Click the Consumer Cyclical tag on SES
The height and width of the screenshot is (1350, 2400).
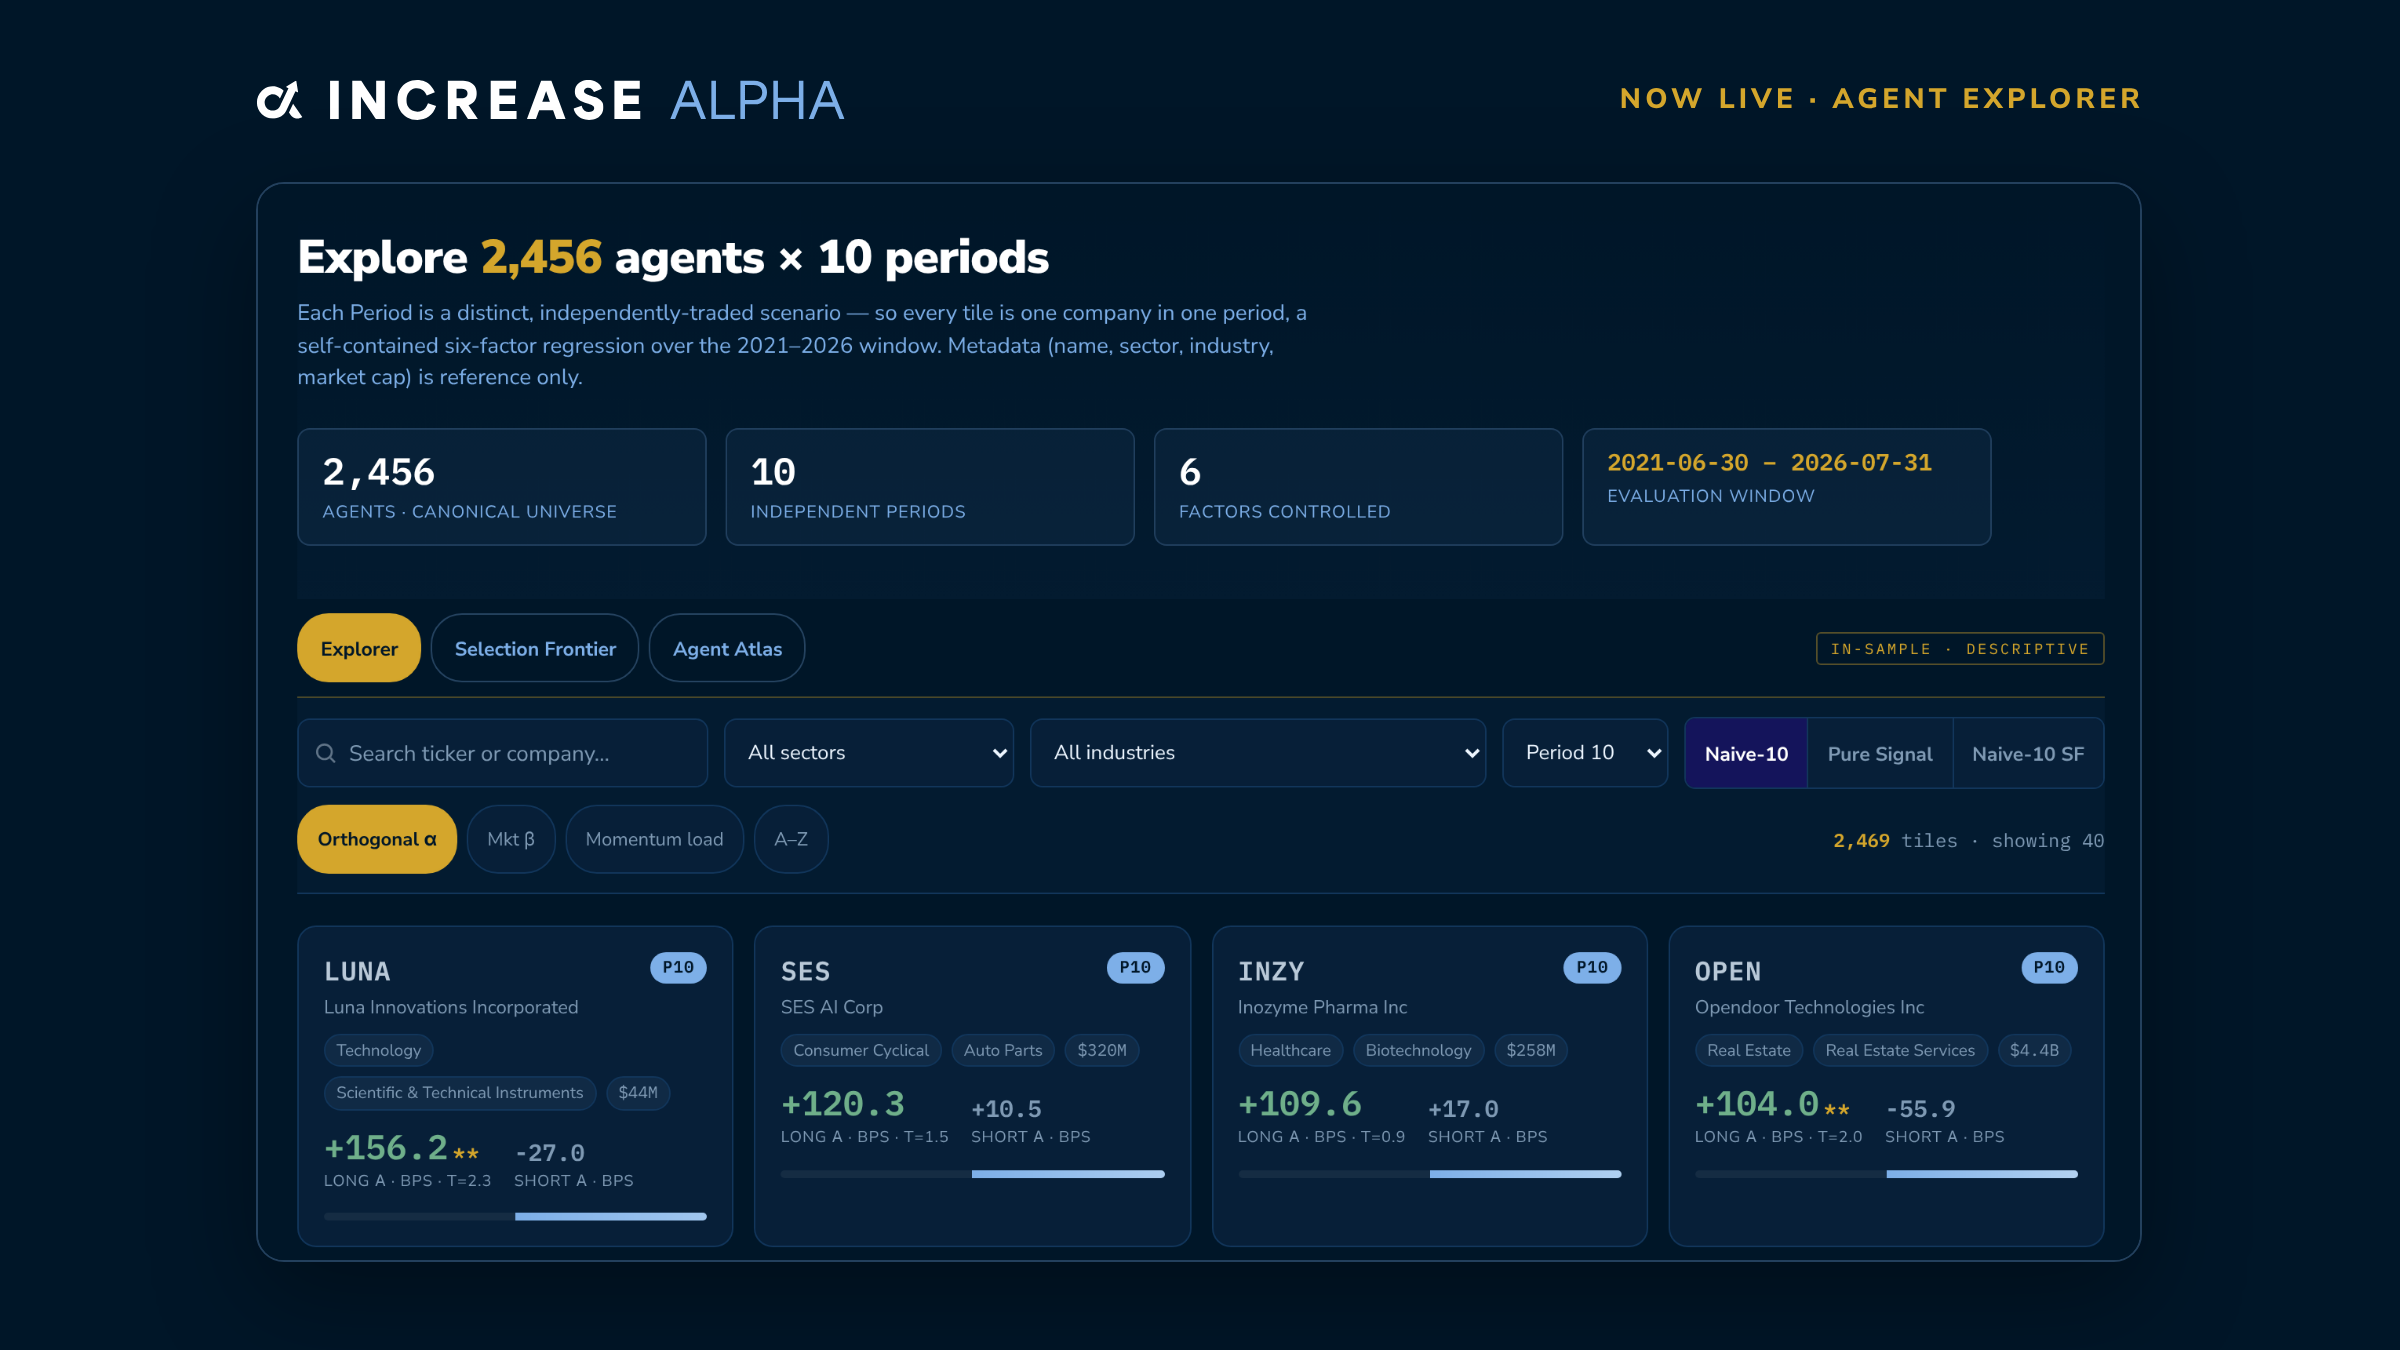[860, 1050]
